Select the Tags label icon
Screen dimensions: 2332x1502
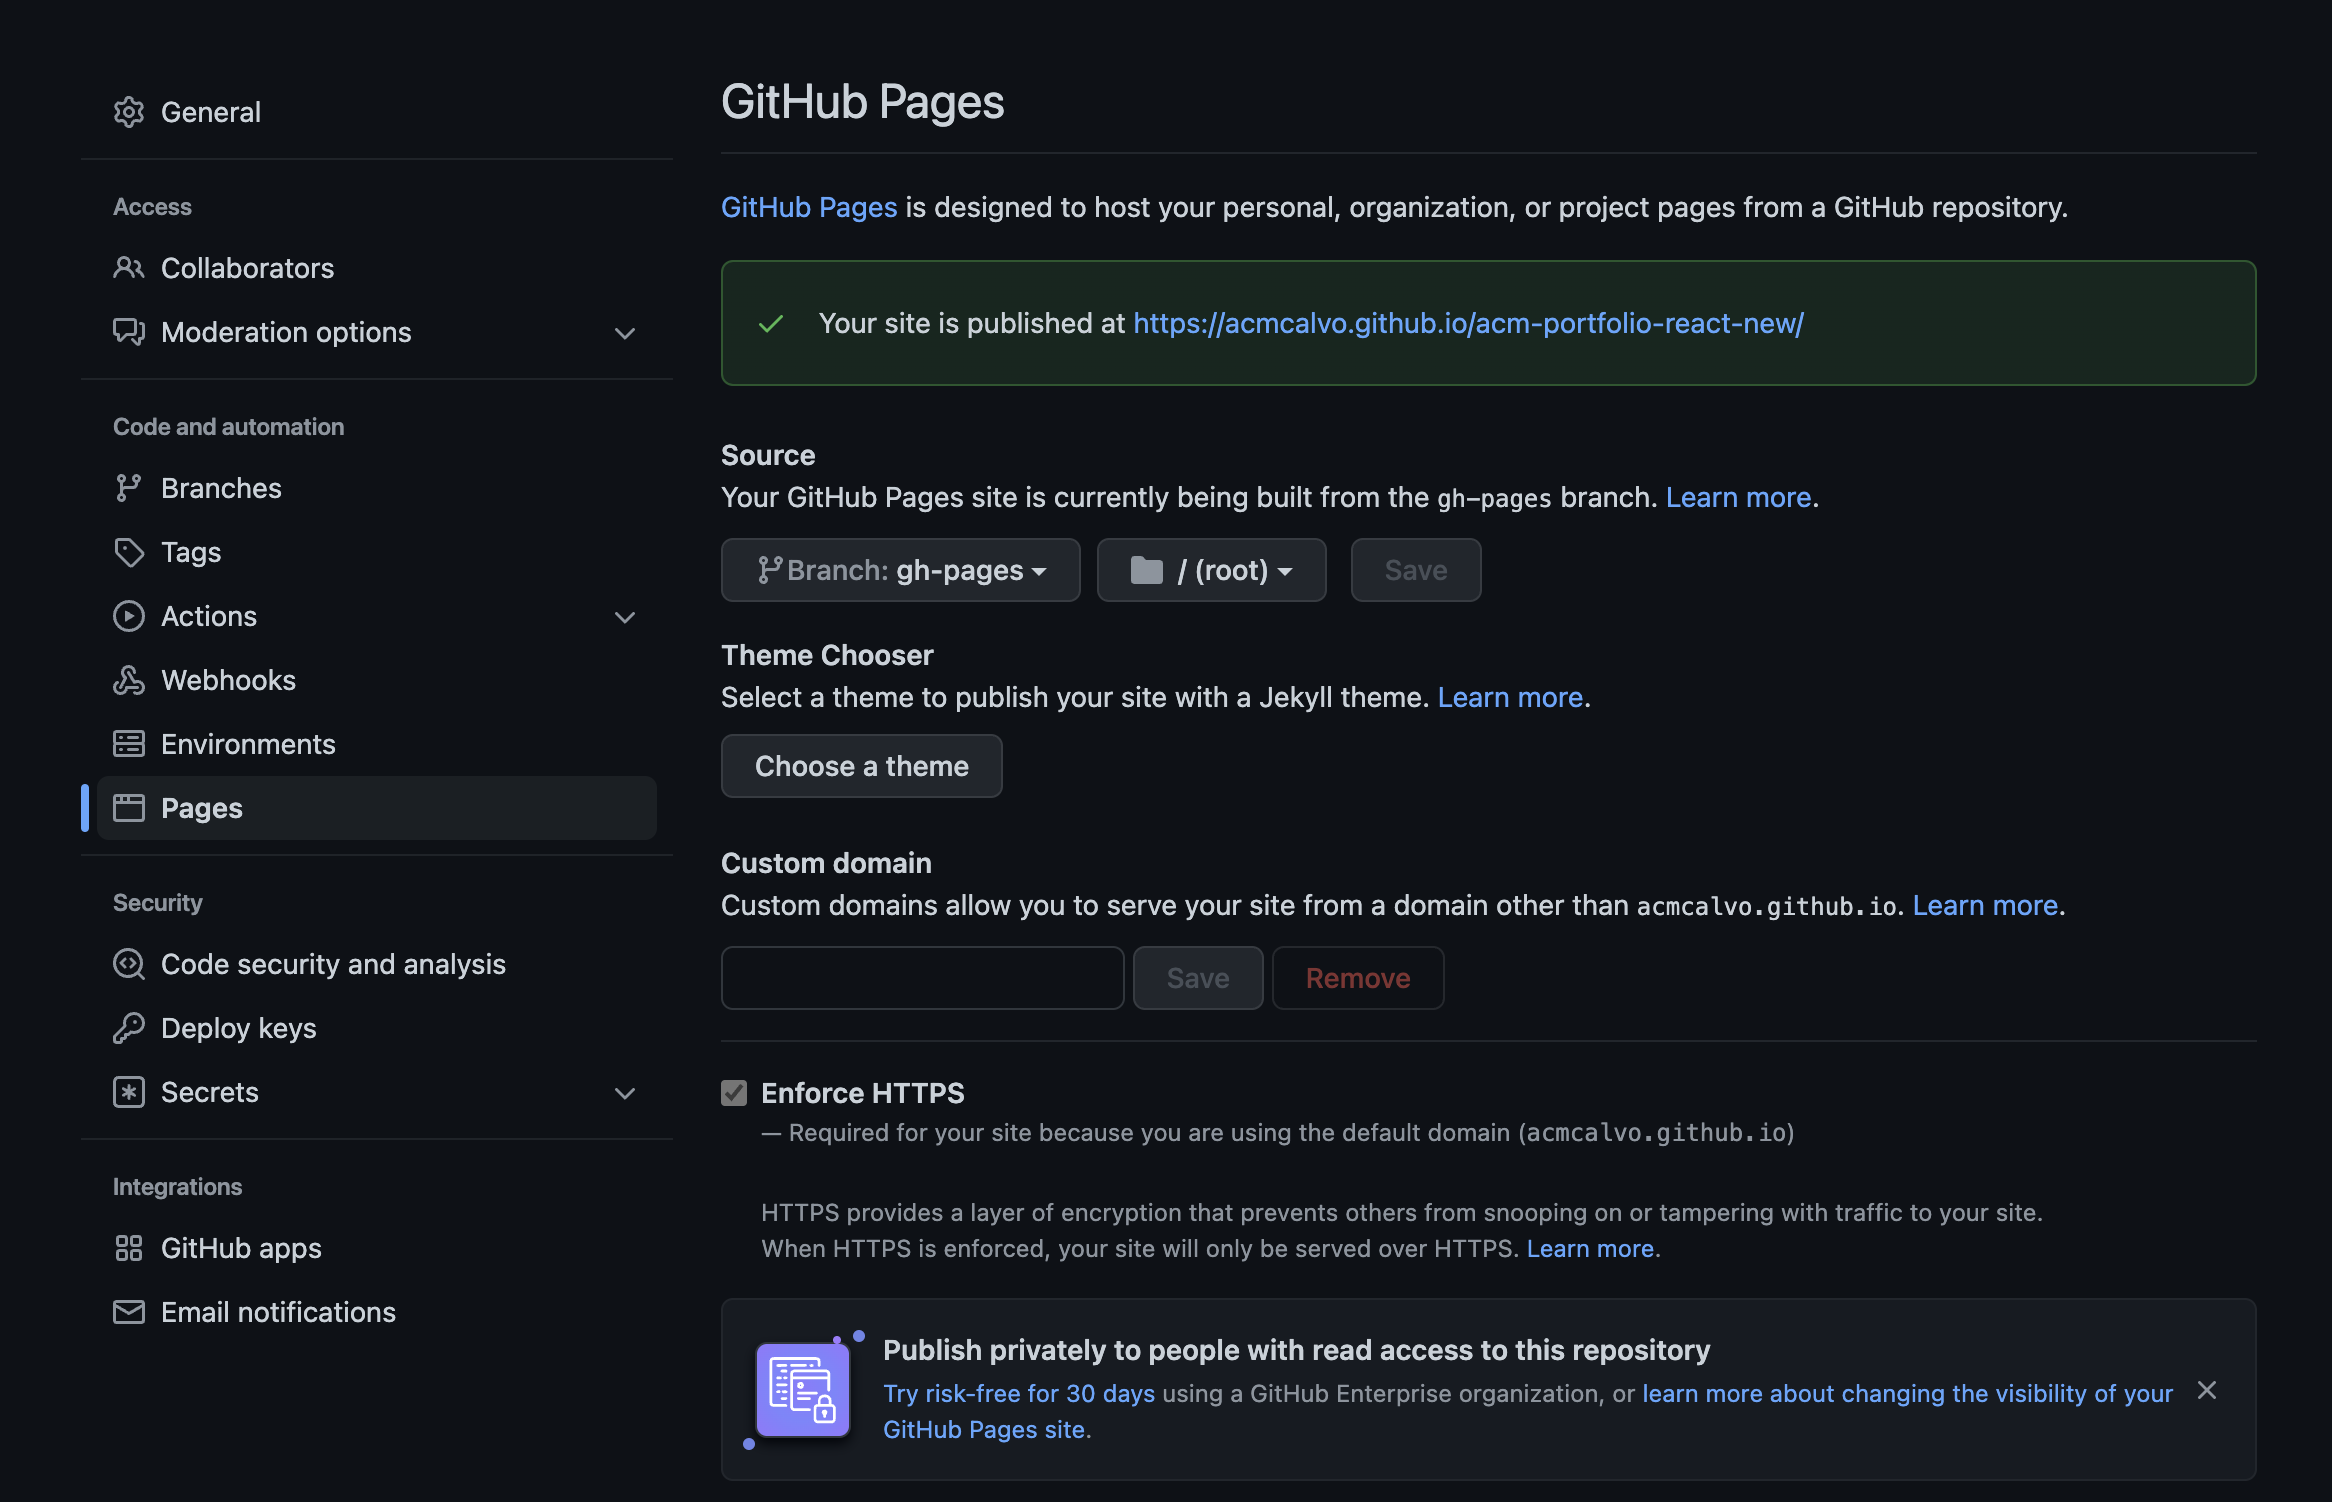(130, 552)
